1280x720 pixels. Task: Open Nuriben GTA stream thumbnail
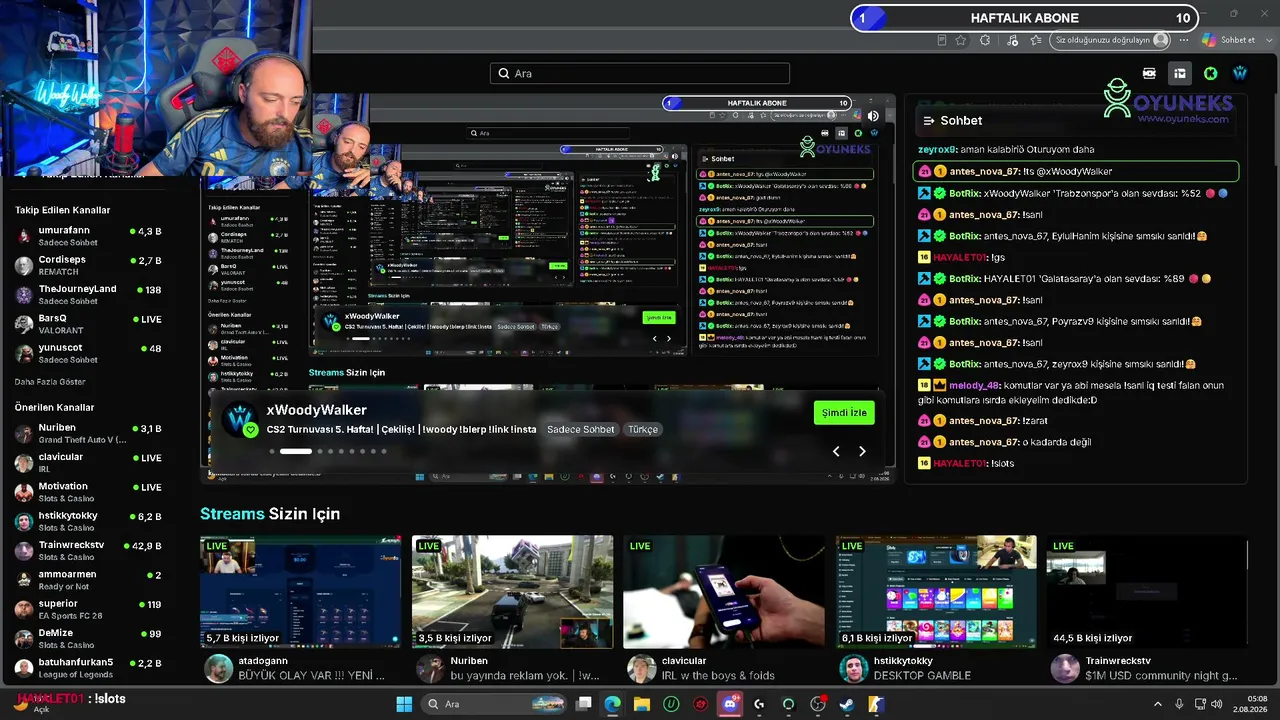(512, 592)
